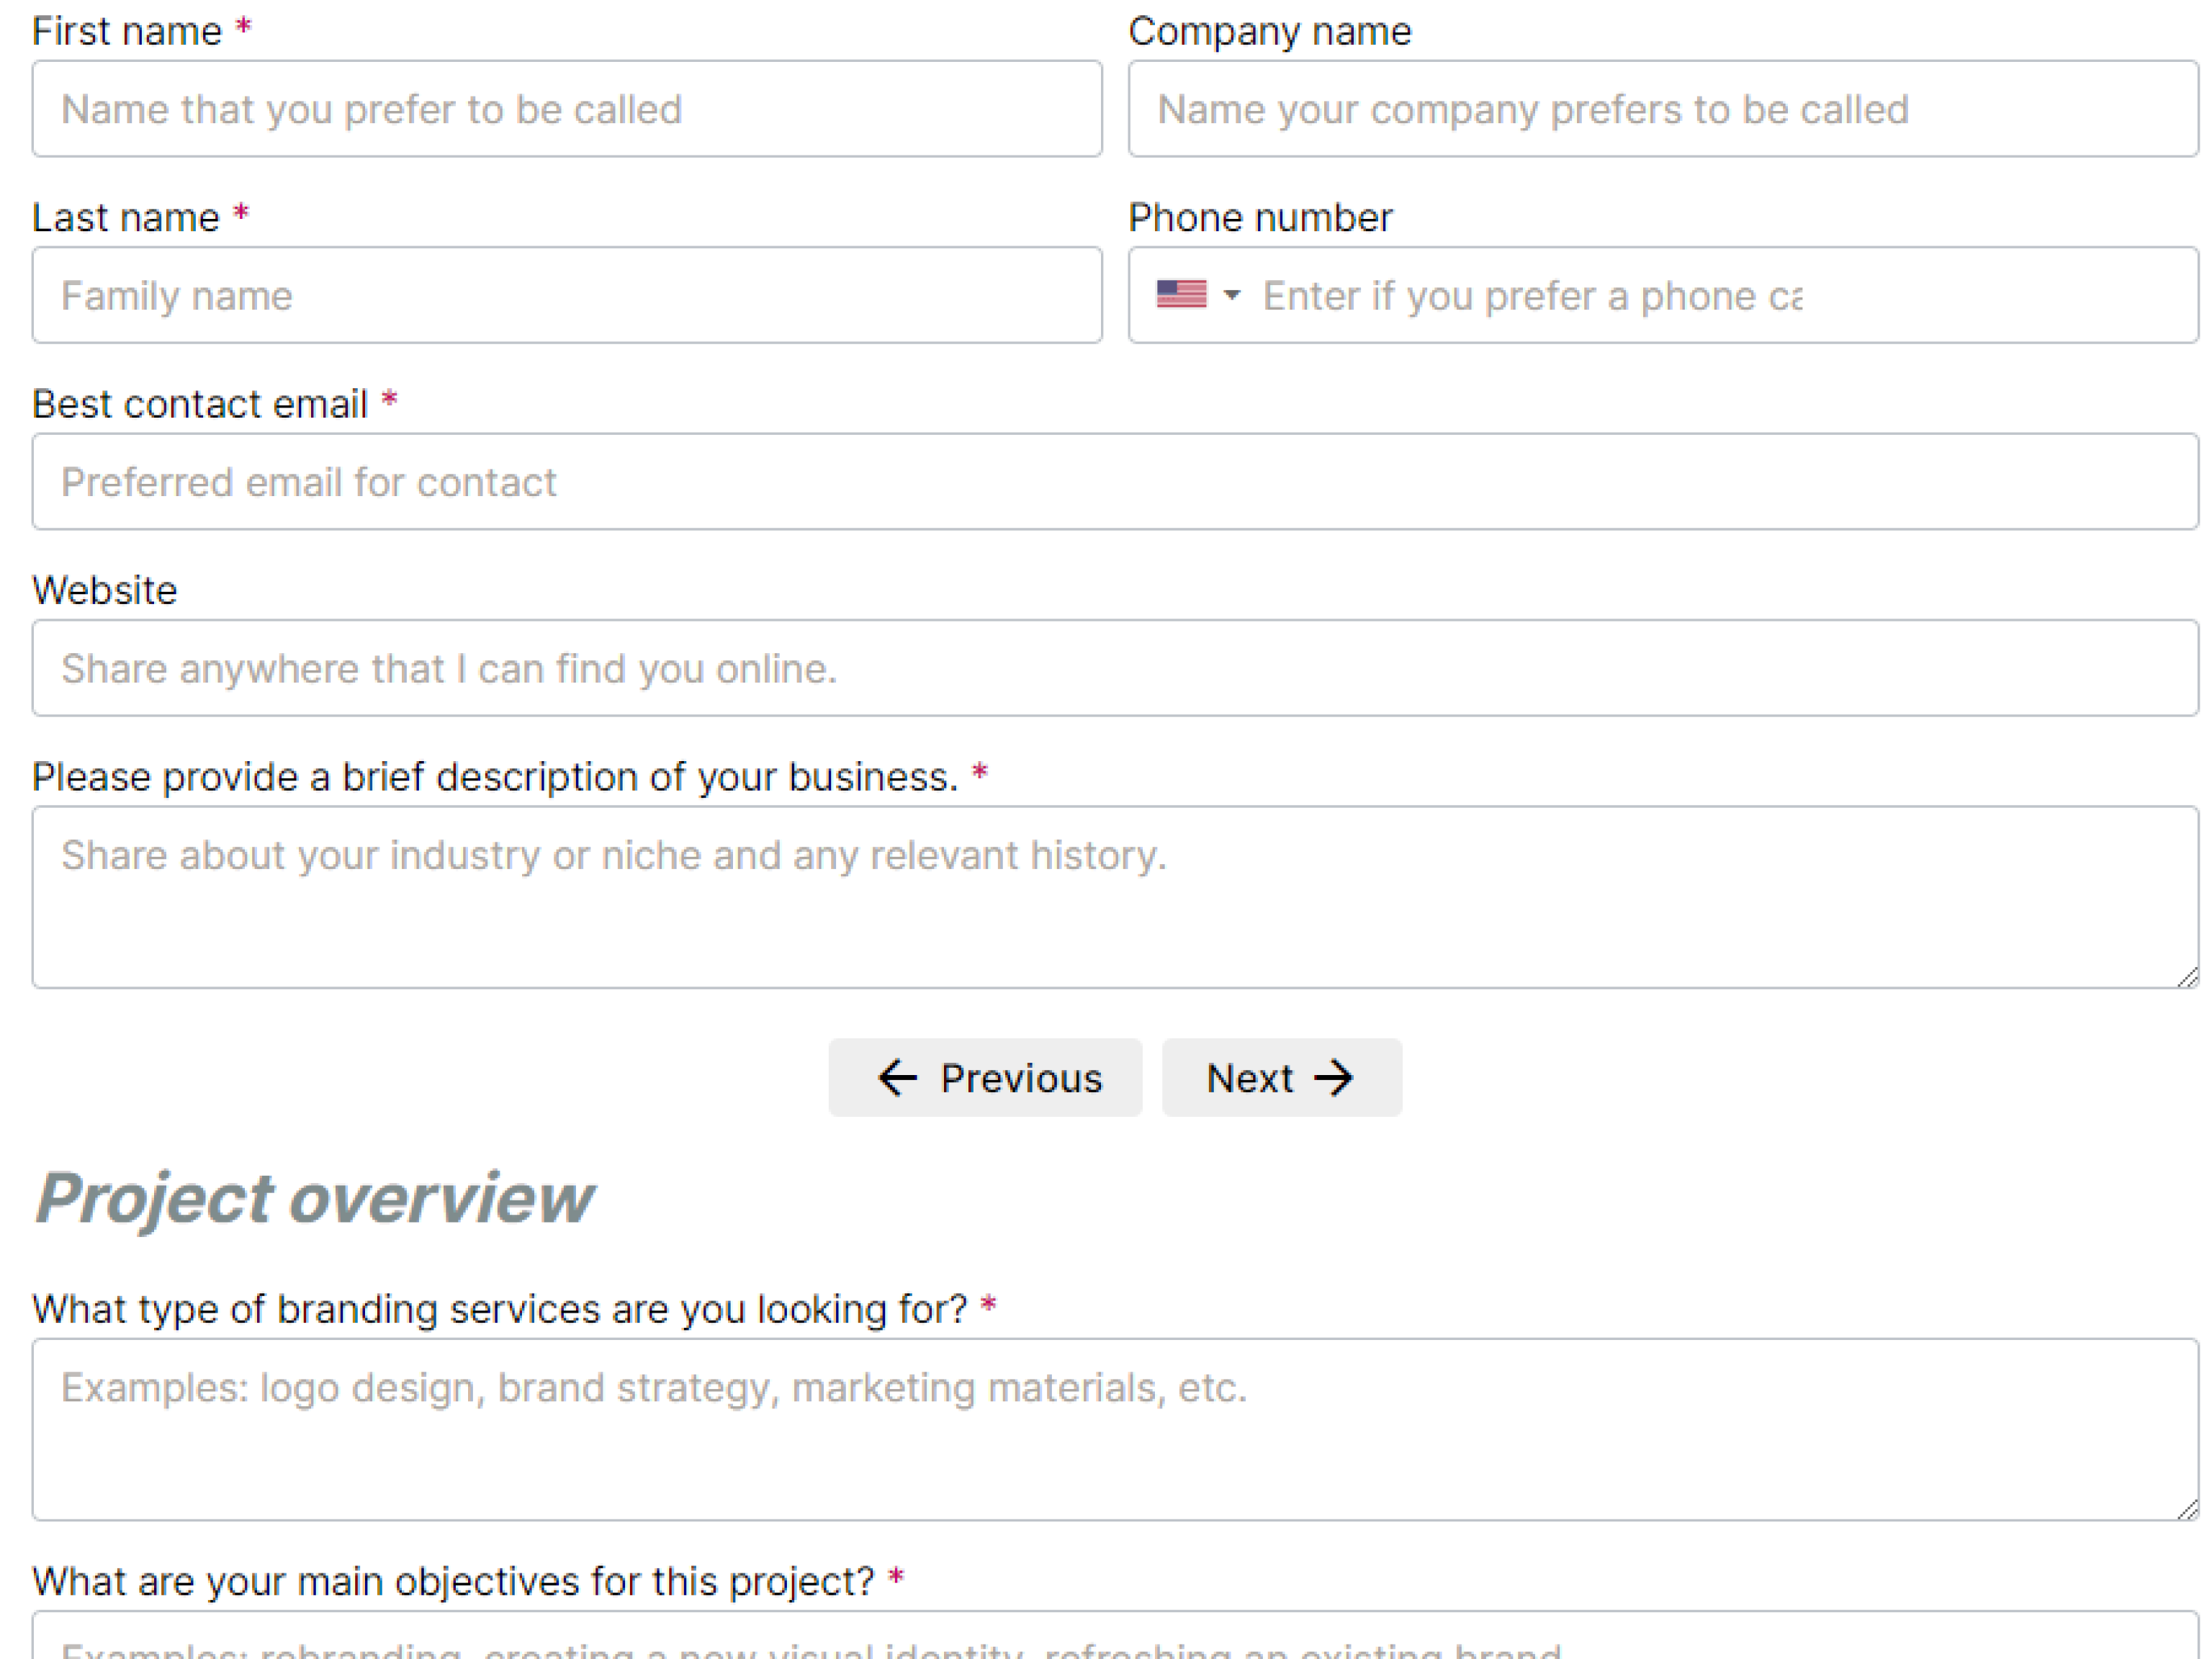Focus the main objectives textarea
2212x1659 pixels.
(1114, 1640)
